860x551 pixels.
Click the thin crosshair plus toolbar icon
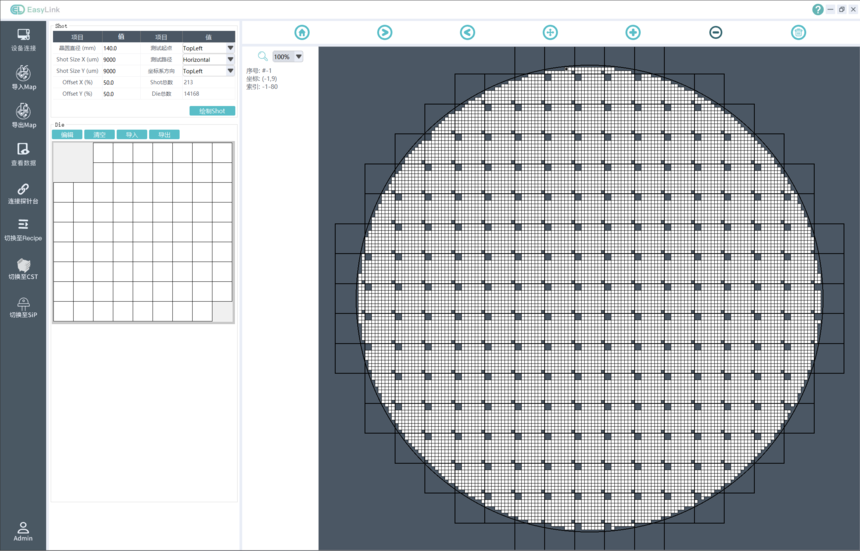550,32
